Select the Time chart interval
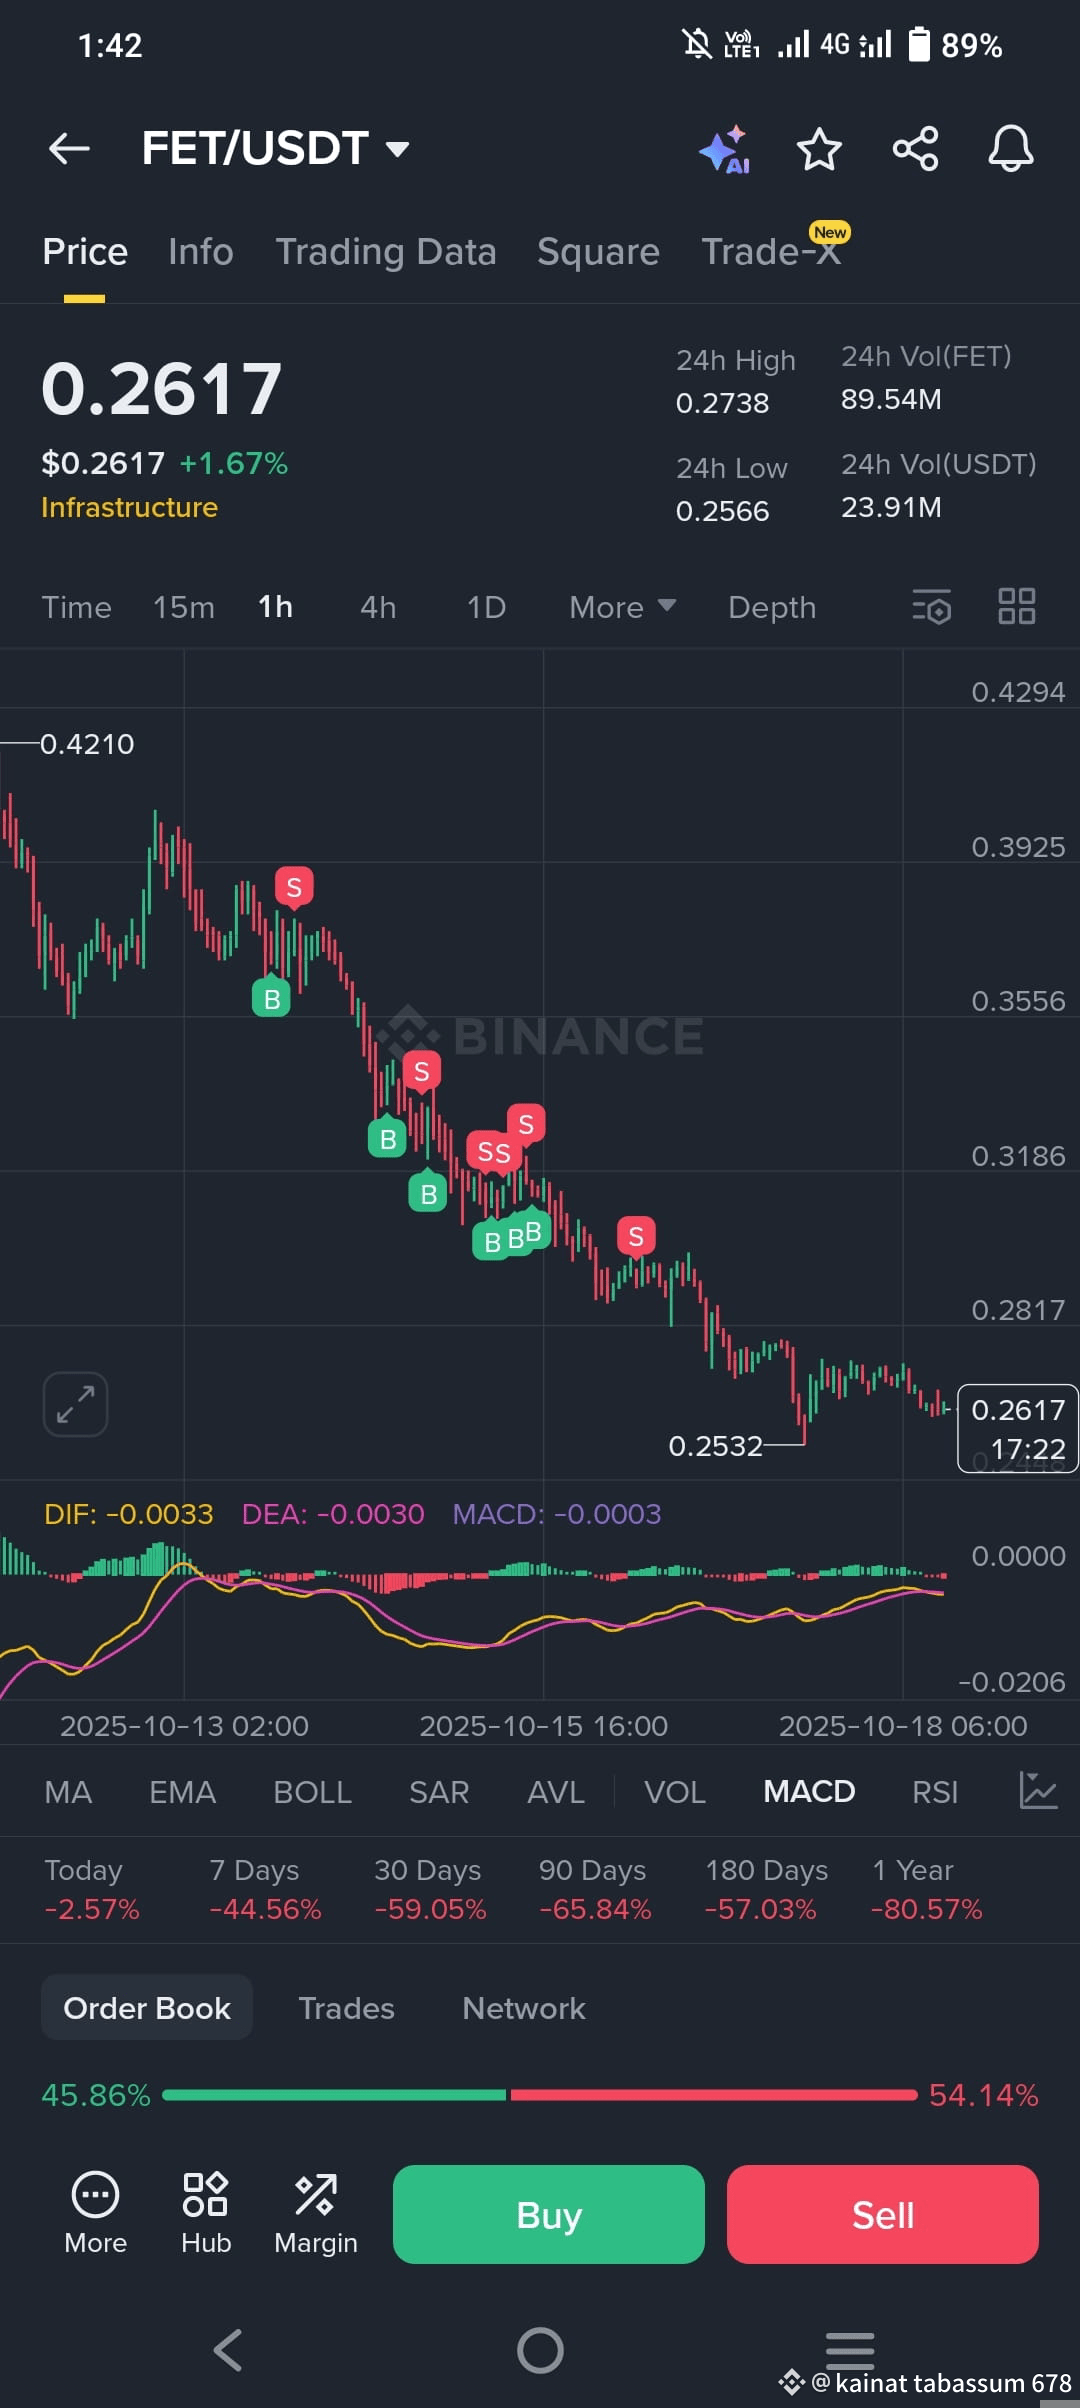The width and height of the screenshot is (1080, 2408). (76, 607)
